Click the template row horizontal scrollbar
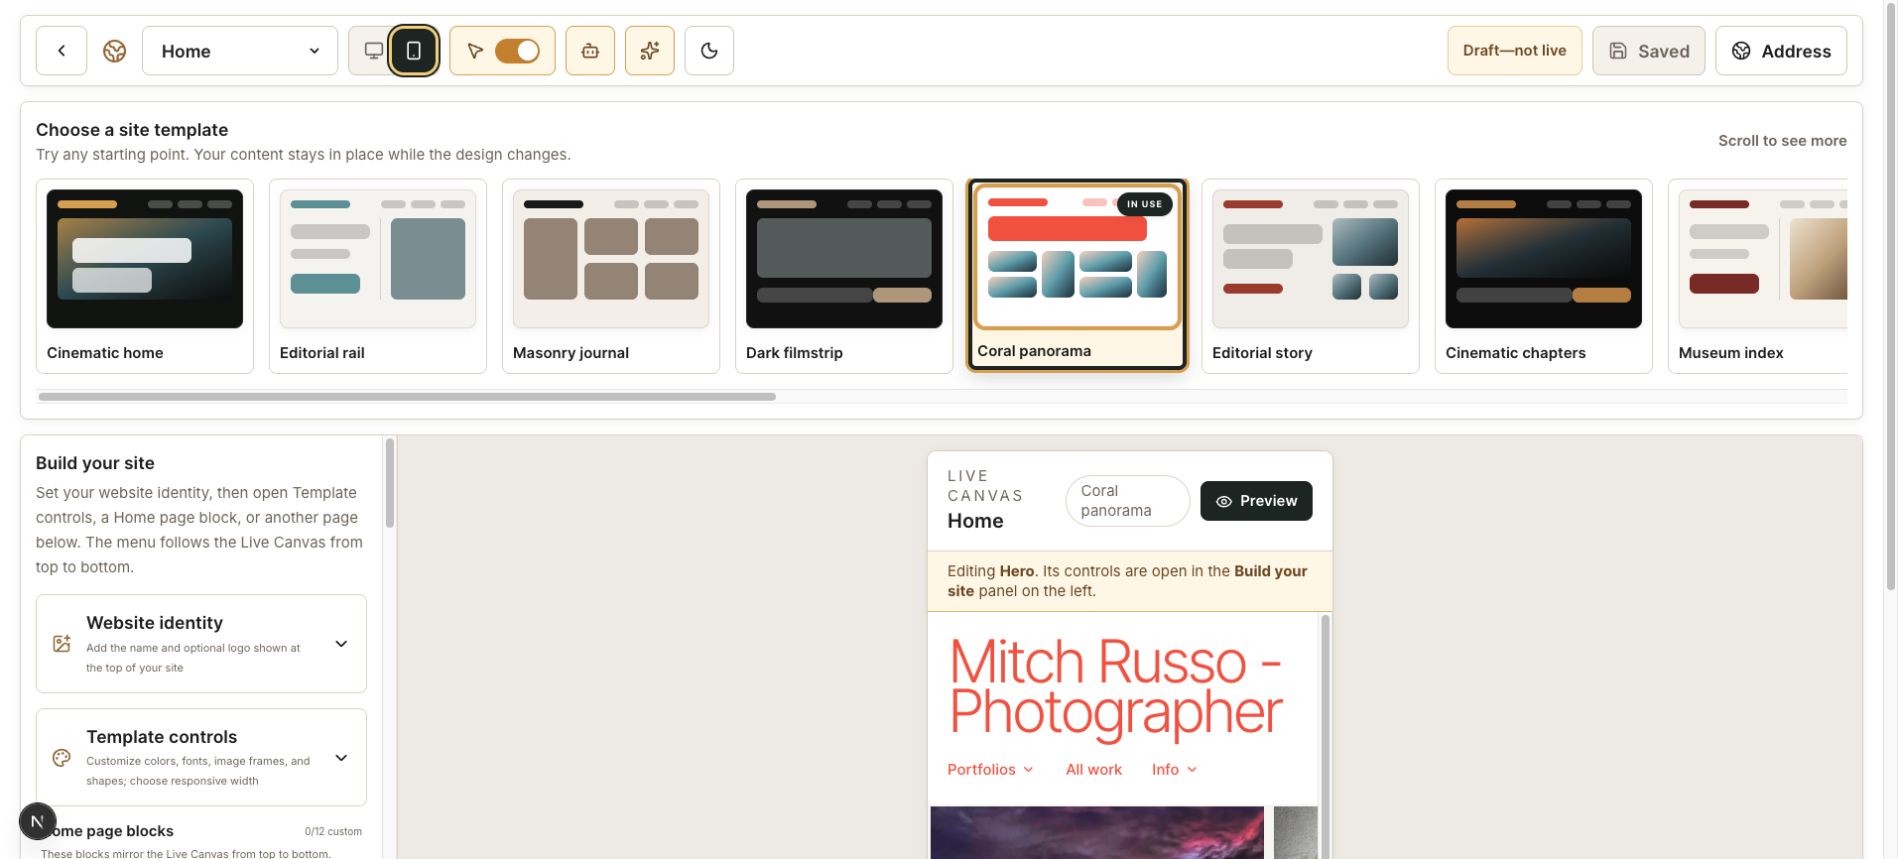Screen dimensions: 1898x859 [x=407, y=397]
